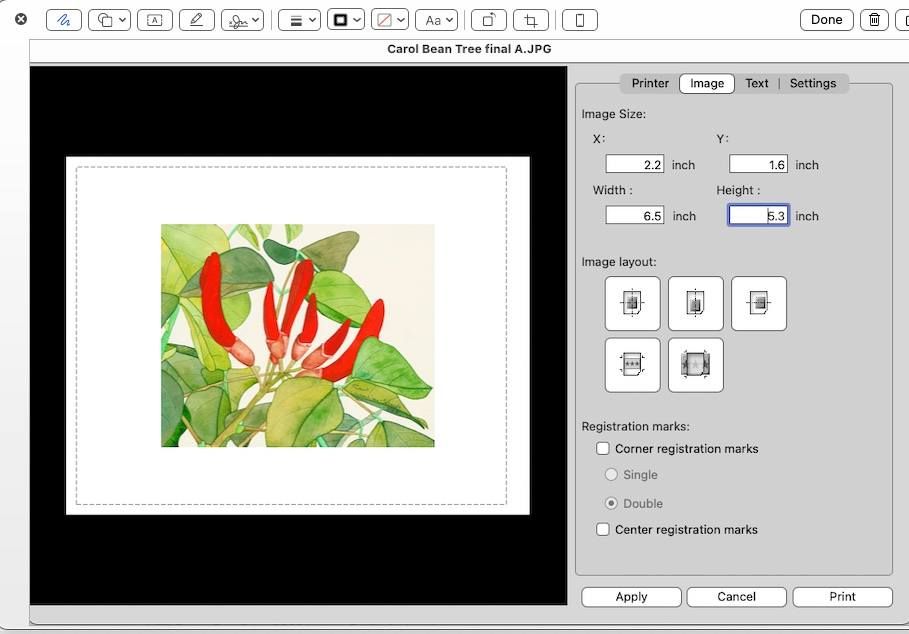Image resolution: width=909 pixels, height=634 pixels.
Task: Open the line style dropdown
Action: [x=300, y=20]
